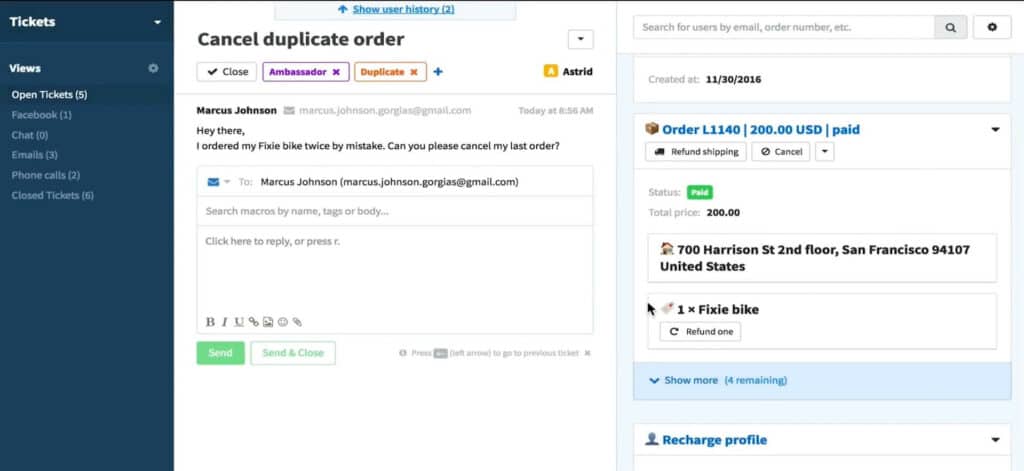1024x471 pixels.
Task: Show user history link
Action: (x=396, y=9)
